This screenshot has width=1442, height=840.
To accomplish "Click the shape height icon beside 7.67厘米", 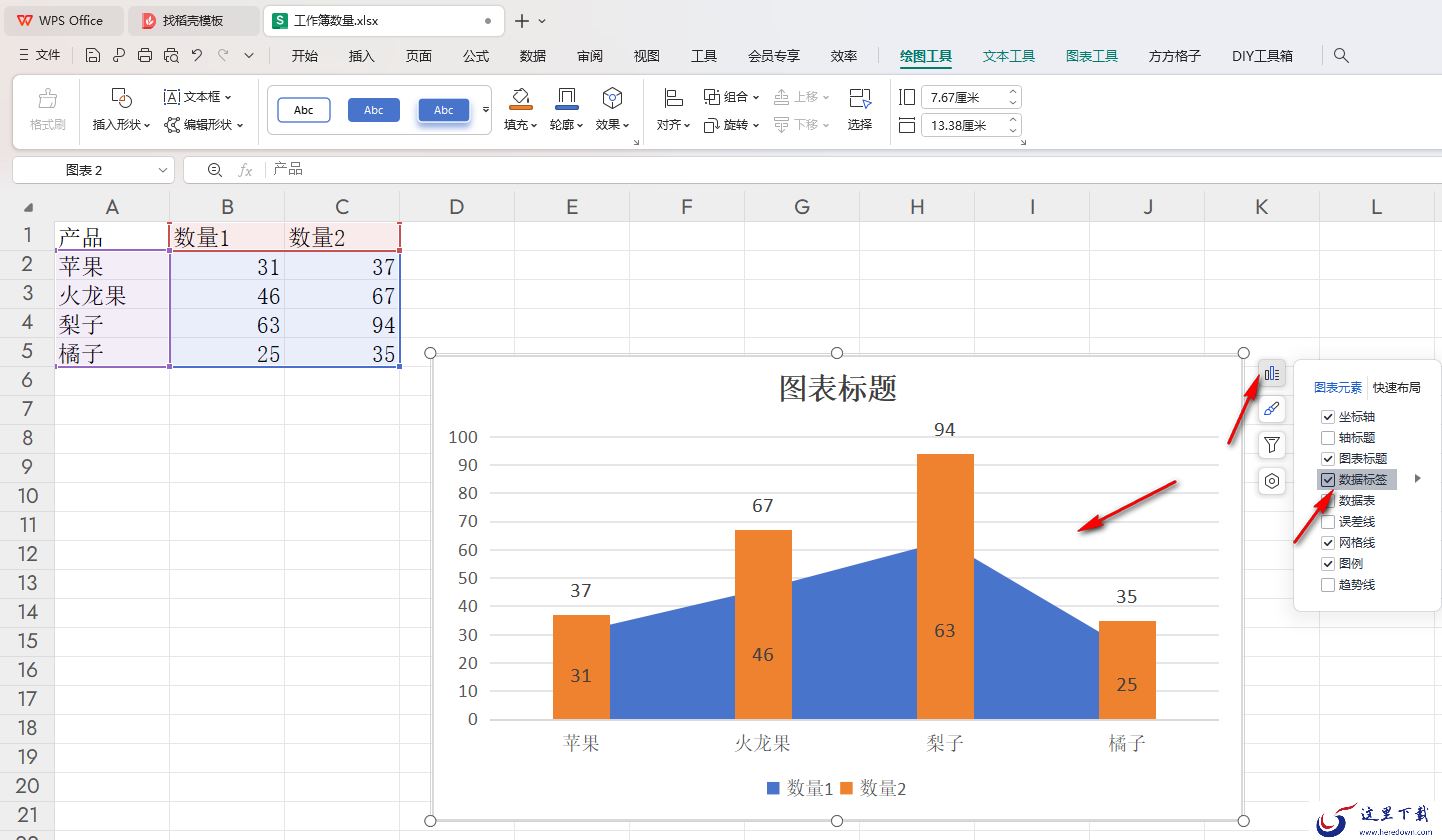I will 907,97.
